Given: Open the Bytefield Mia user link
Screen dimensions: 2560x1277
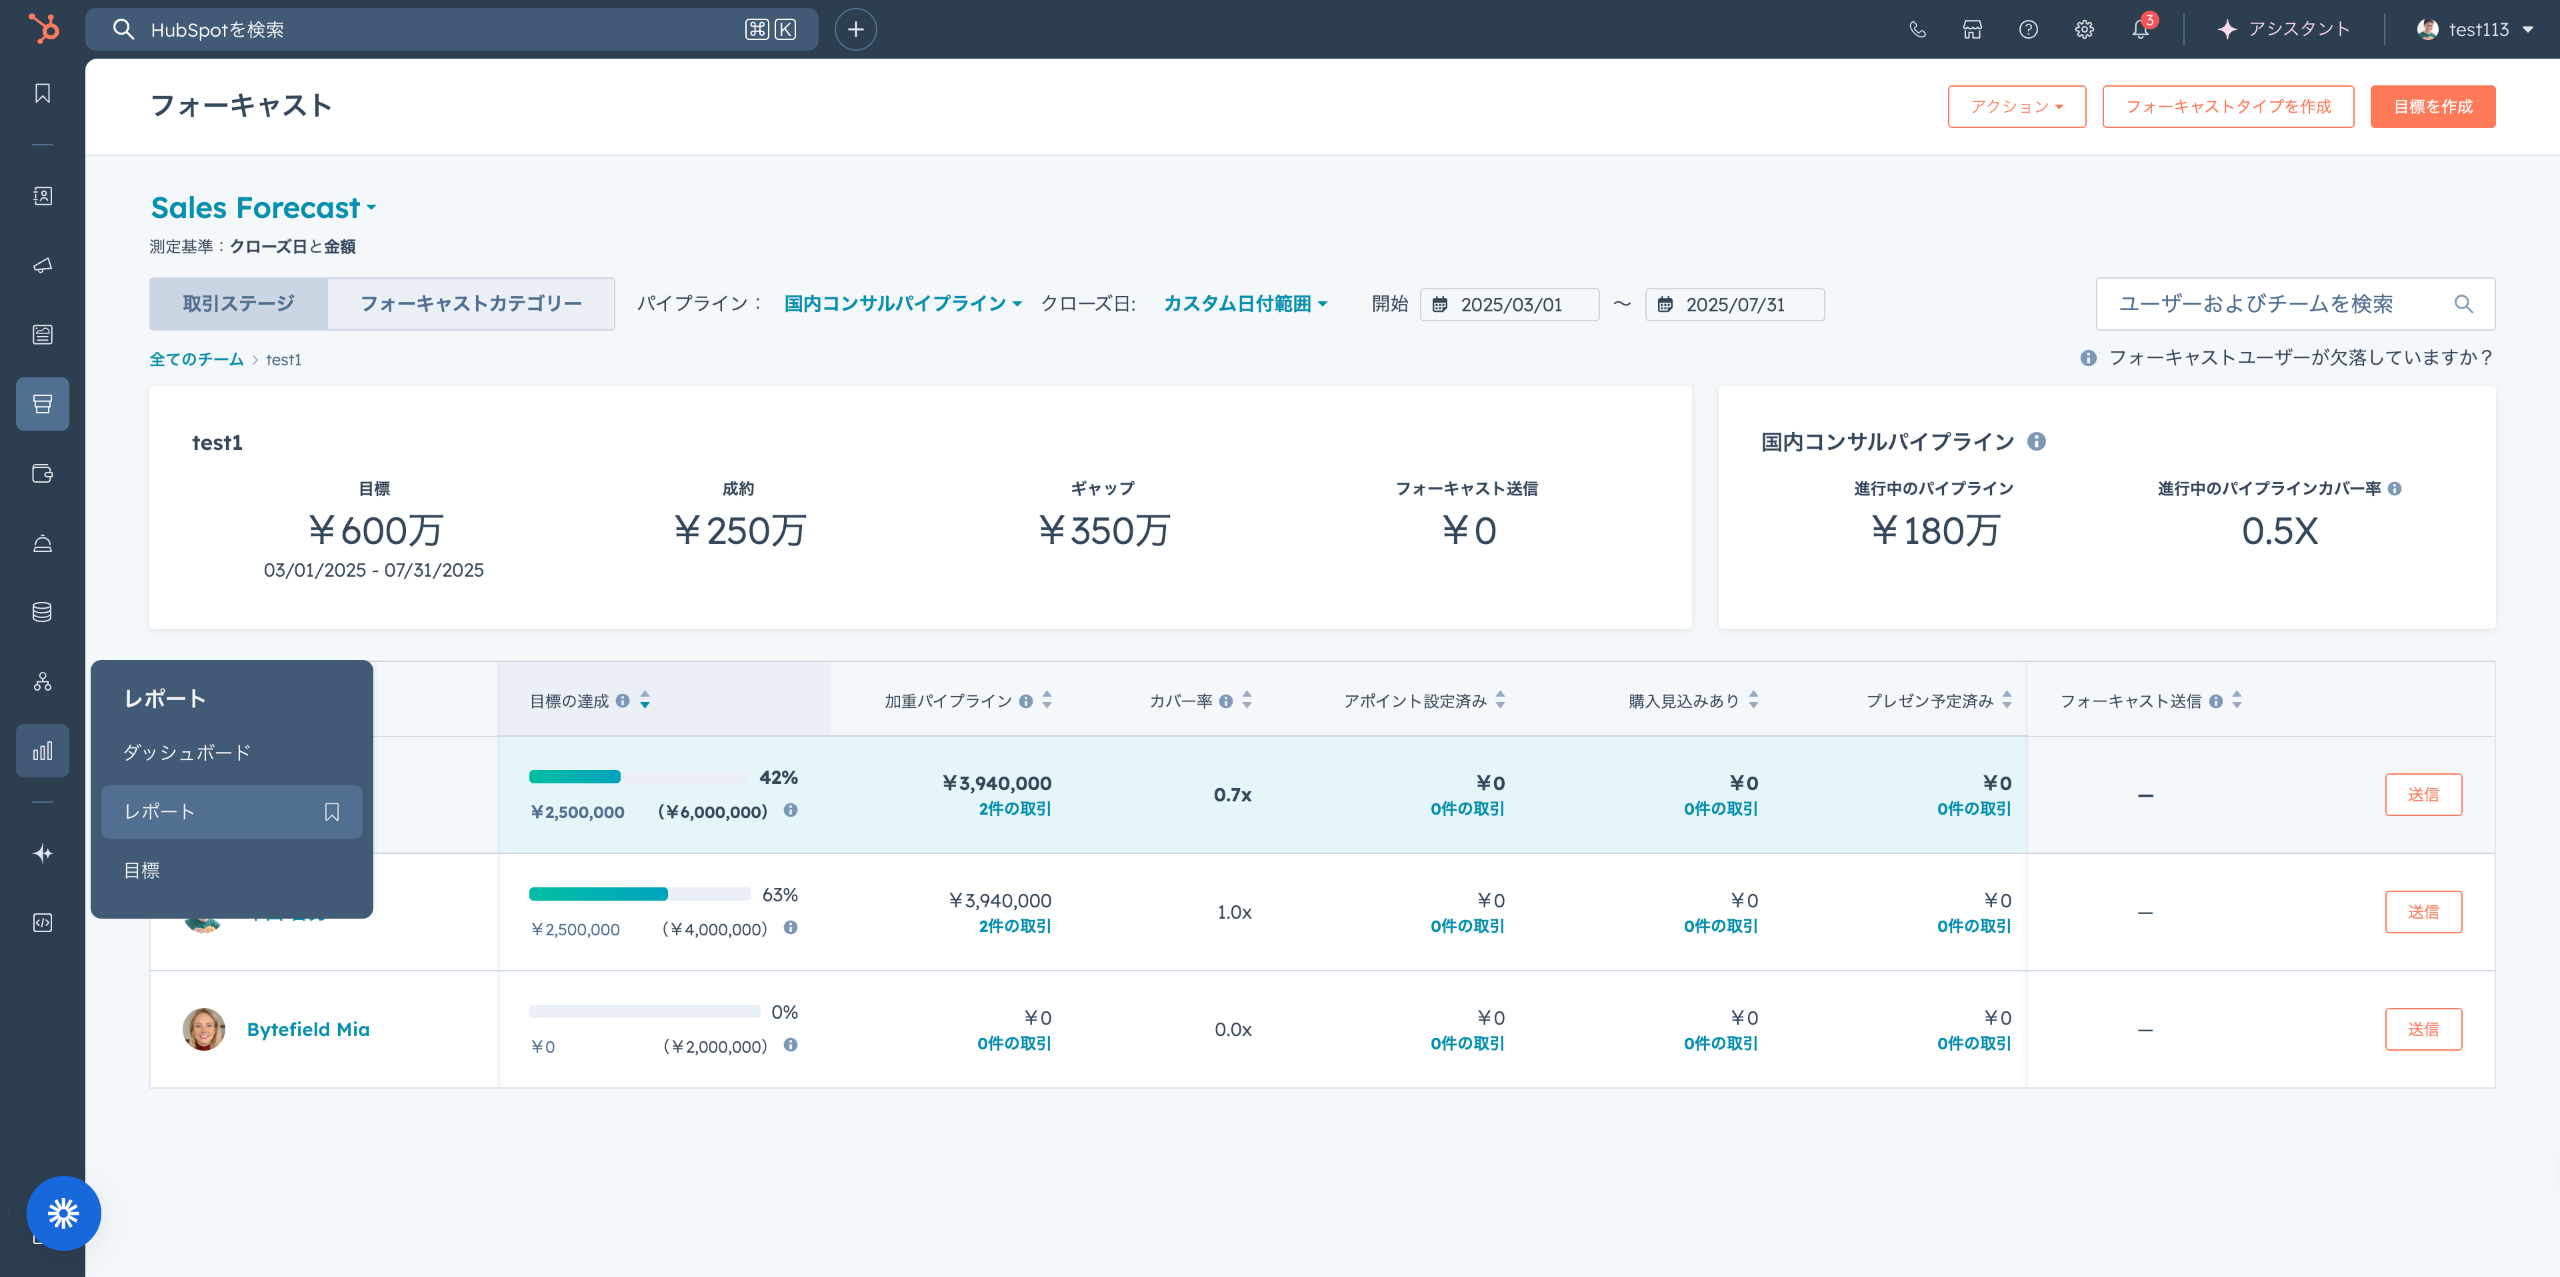Looking at the screenshot, I should click(x=308, y=1029).
